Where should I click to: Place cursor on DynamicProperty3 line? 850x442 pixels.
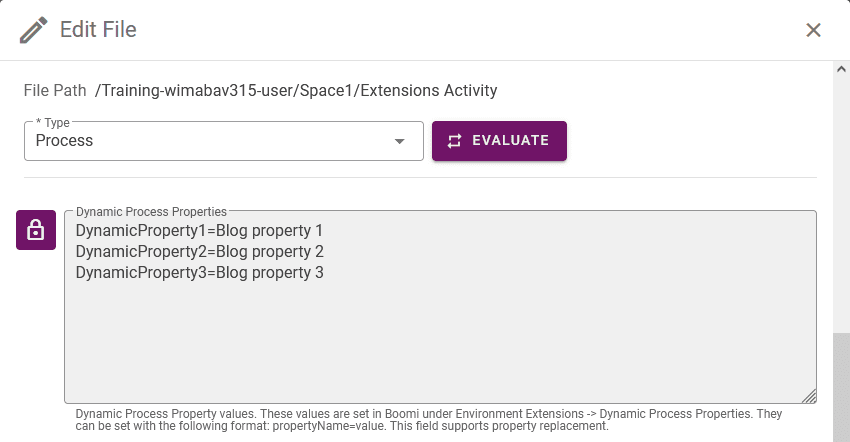point(199,272)
